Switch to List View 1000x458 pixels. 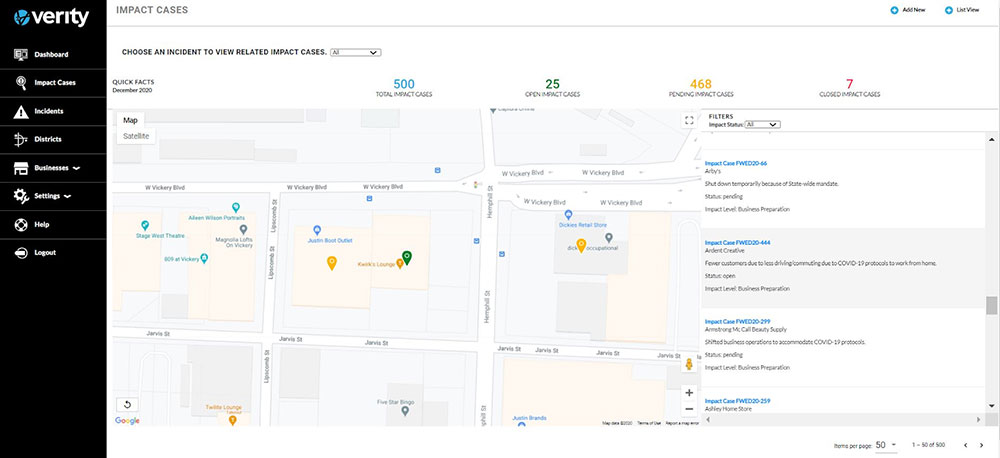coord(961,9)
